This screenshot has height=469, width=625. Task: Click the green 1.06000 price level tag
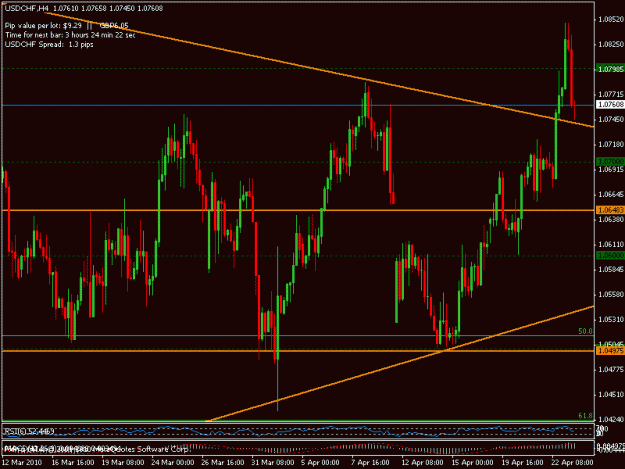610,255
